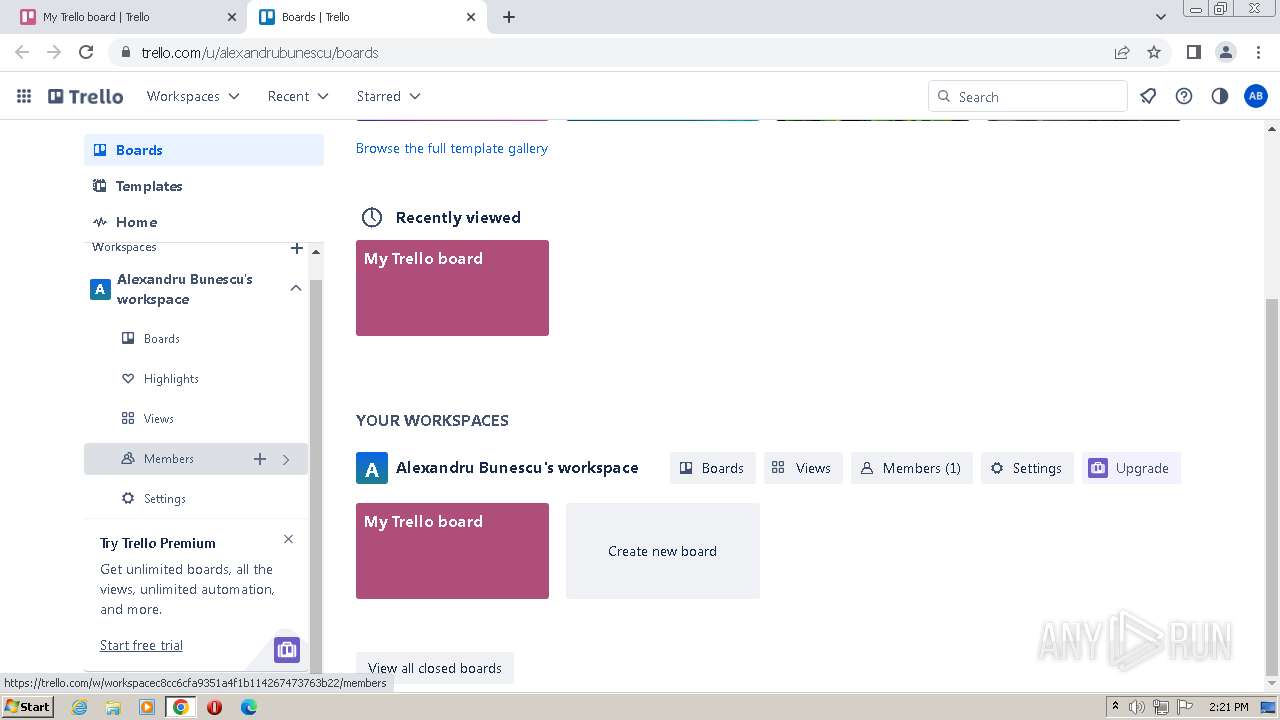Select Home in left navigation
The width and height of the screenshot is (1280, 720).
coord(204,222)
